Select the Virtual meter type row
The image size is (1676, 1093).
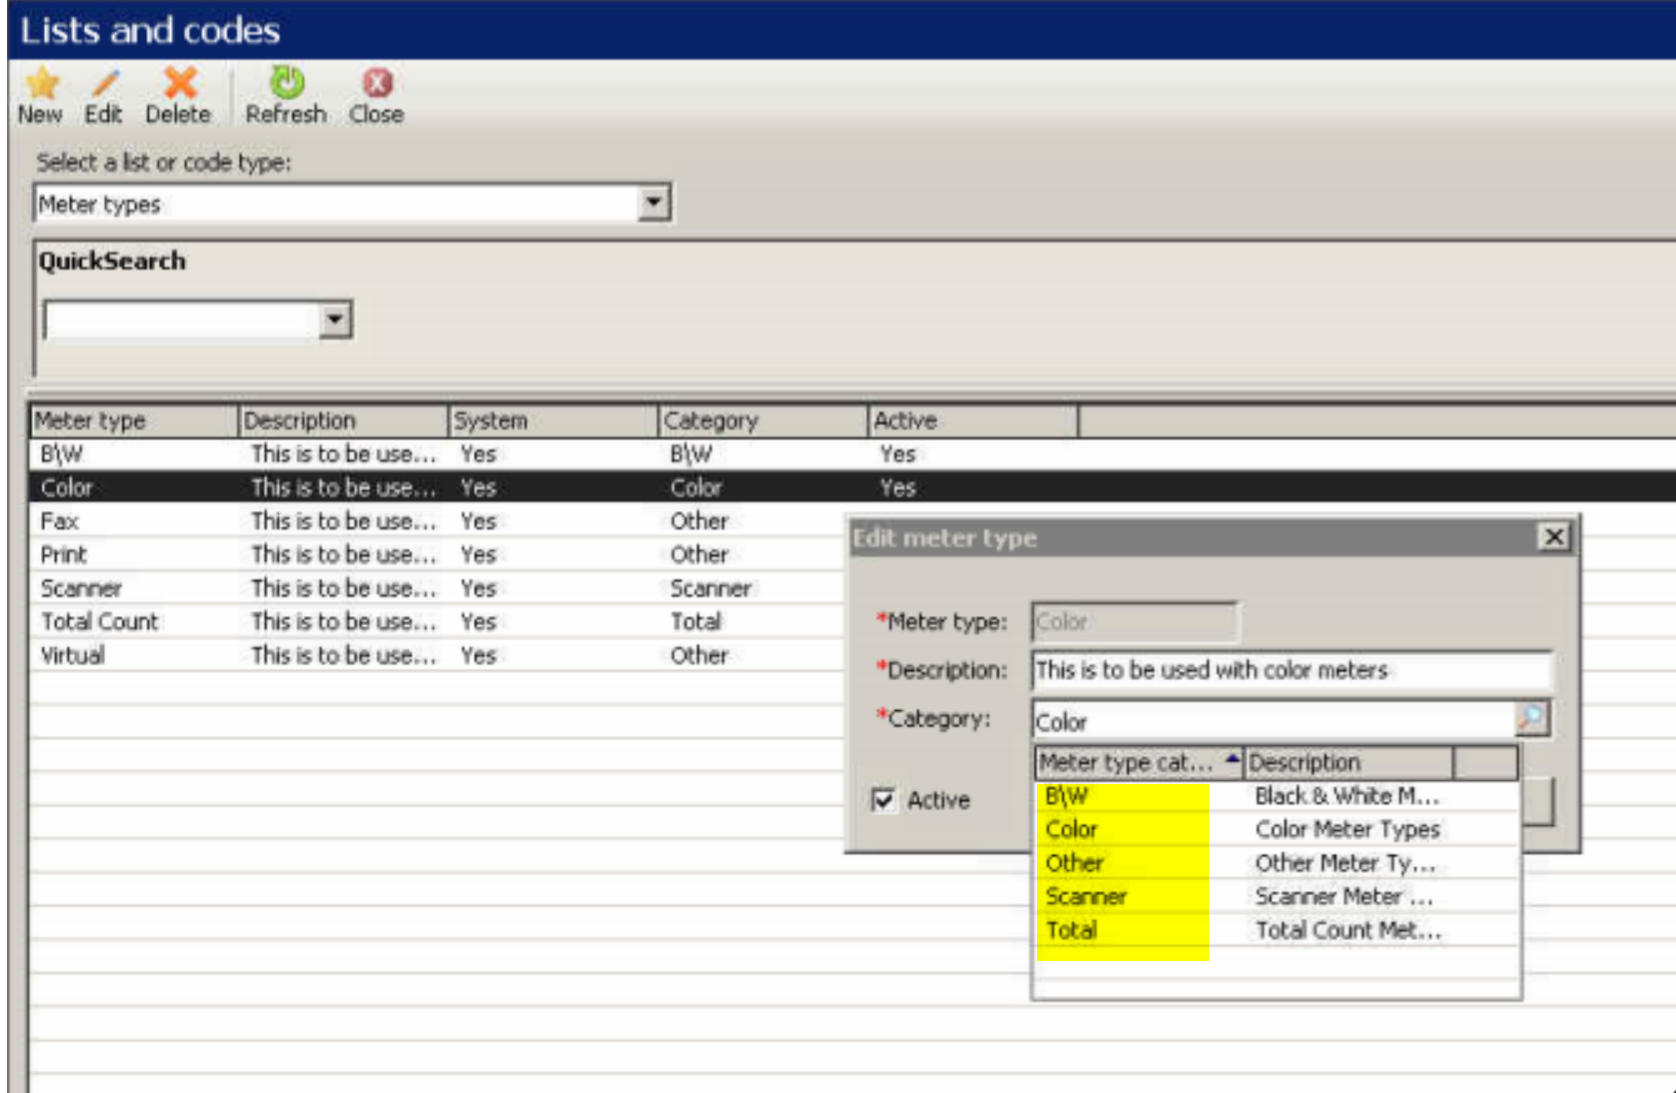[x=438, y=655]
